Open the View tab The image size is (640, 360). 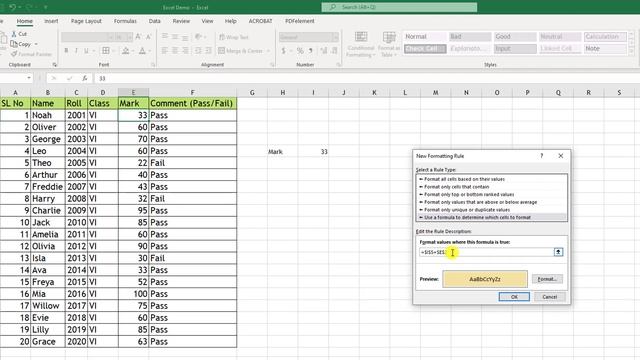point(207,21)
